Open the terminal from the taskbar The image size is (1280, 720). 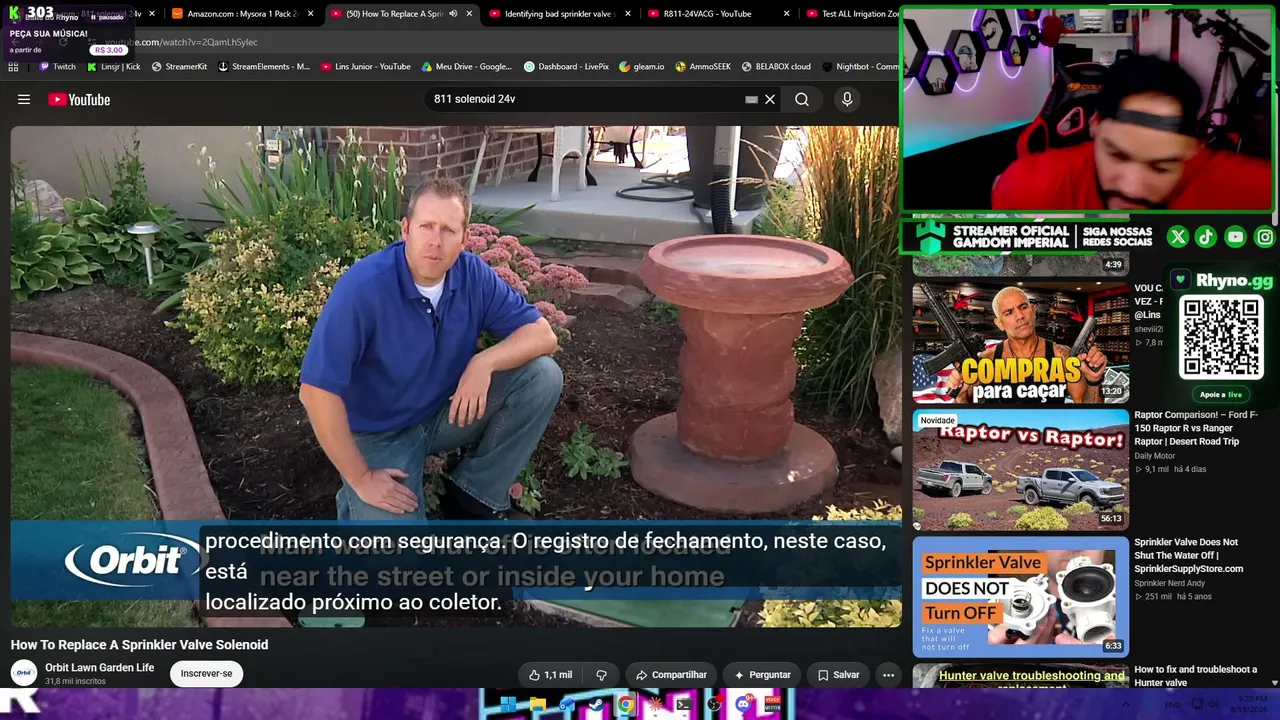683,705
